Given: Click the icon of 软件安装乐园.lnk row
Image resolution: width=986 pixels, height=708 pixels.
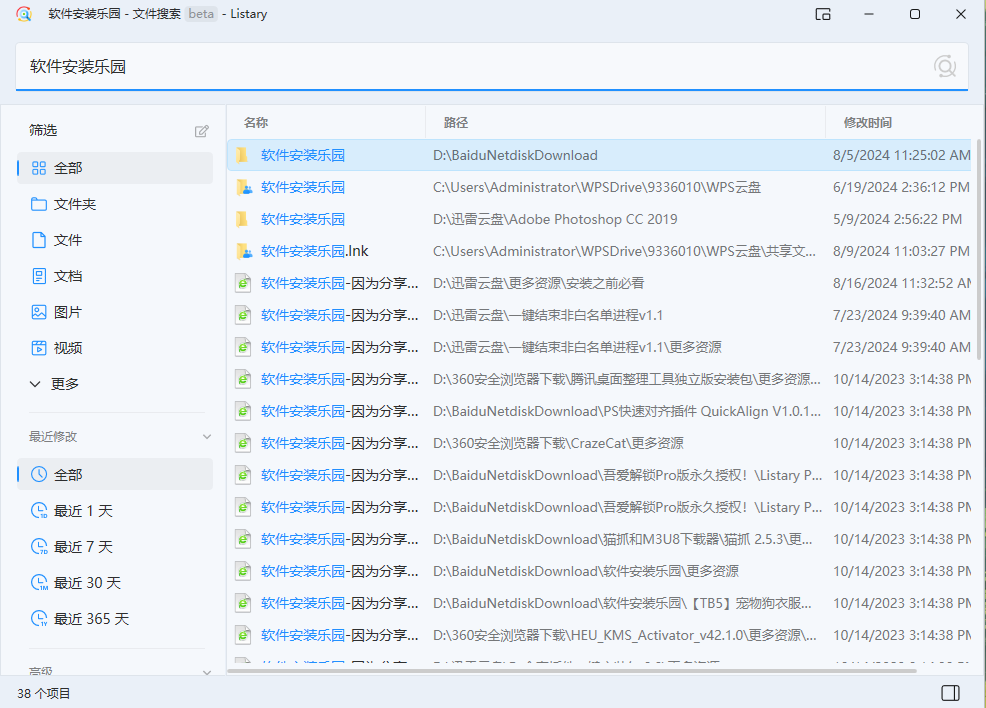Looking at the screenshot, I should 244,252.
